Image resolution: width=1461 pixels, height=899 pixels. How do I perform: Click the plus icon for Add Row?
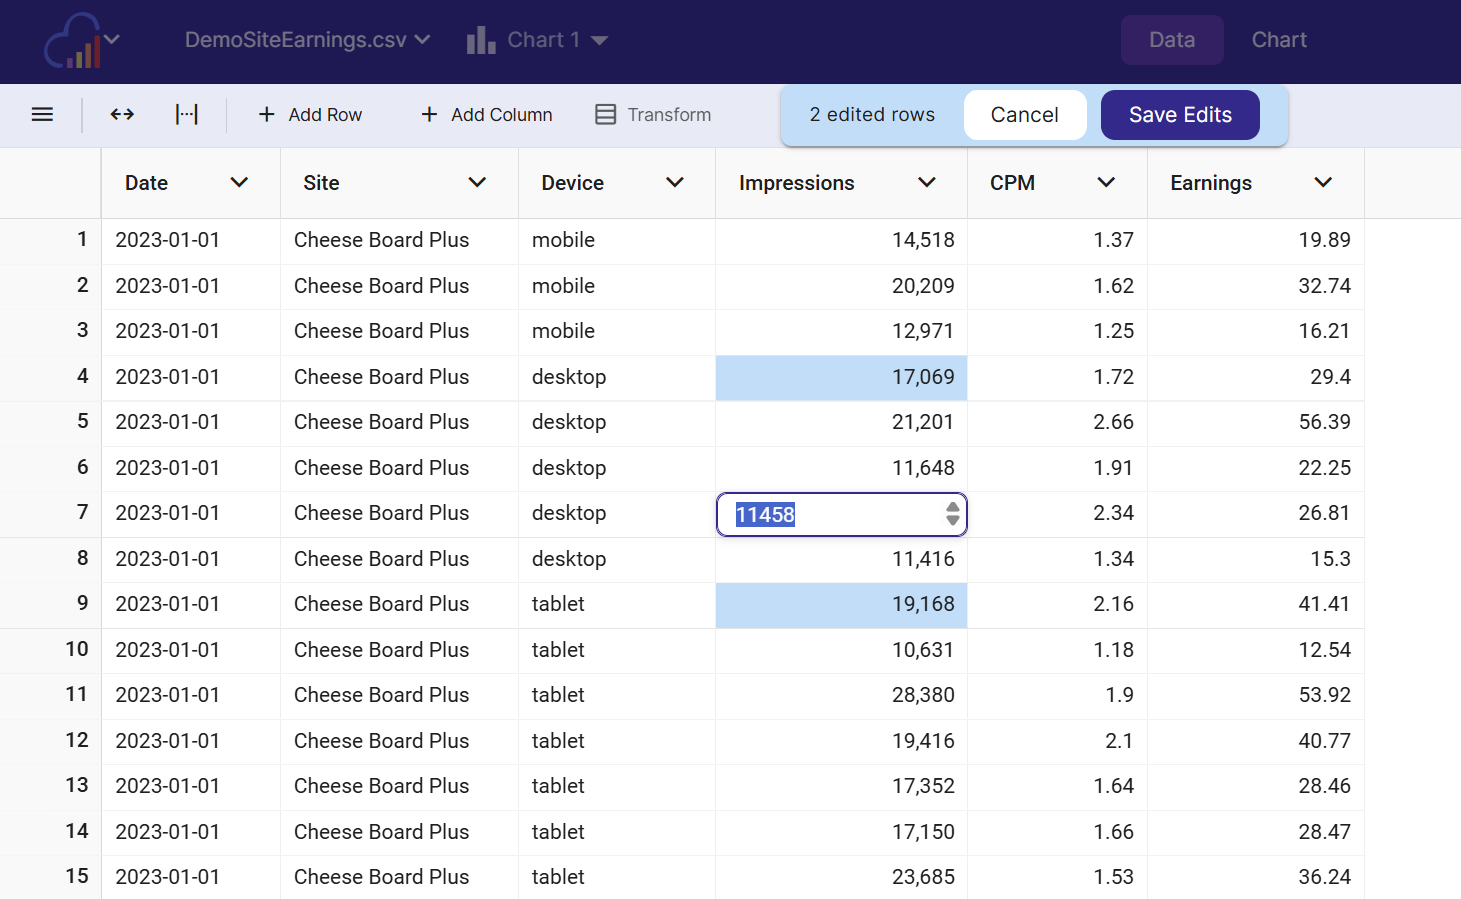tap(266, 115)
